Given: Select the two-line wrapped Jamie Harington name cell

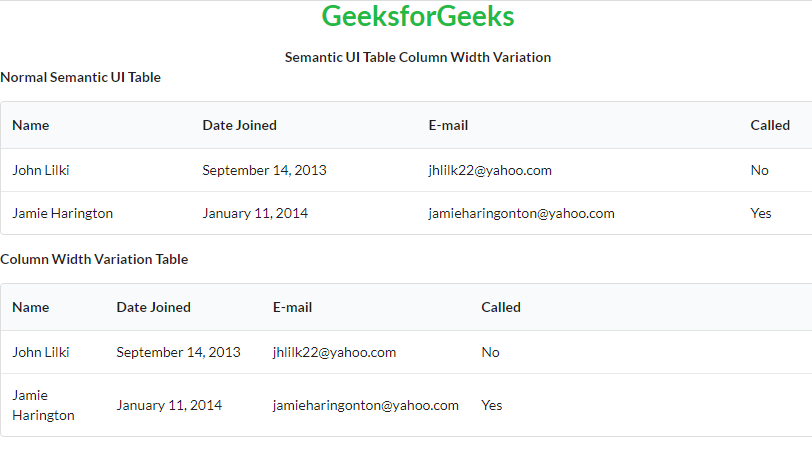Looking at the screenshot, I should coord(43,405).
